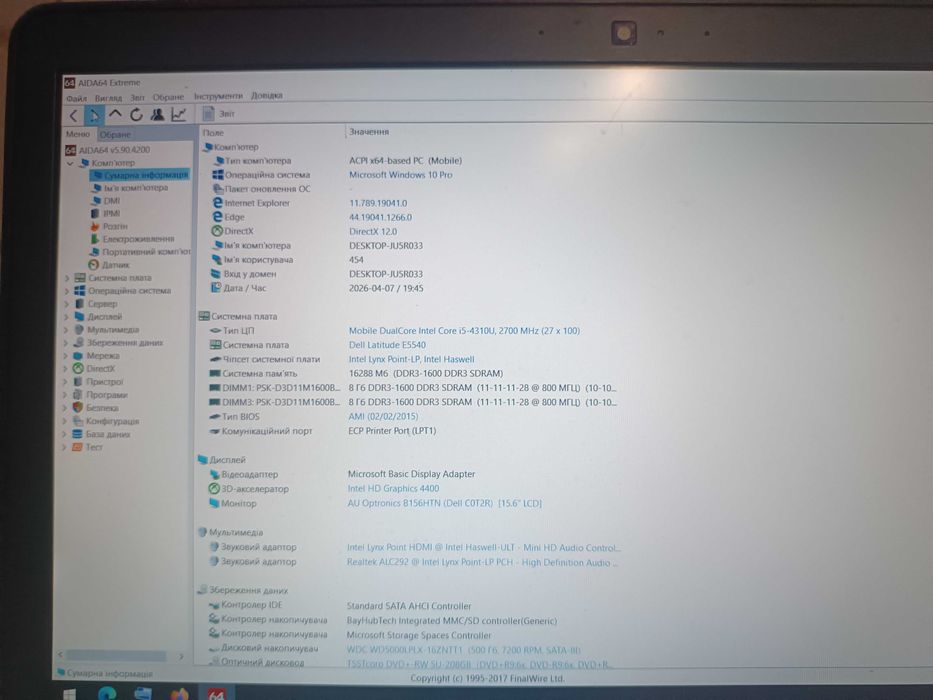Click the Тип ЦП row label
The image size is (933, 700).
tap(239, 331)
